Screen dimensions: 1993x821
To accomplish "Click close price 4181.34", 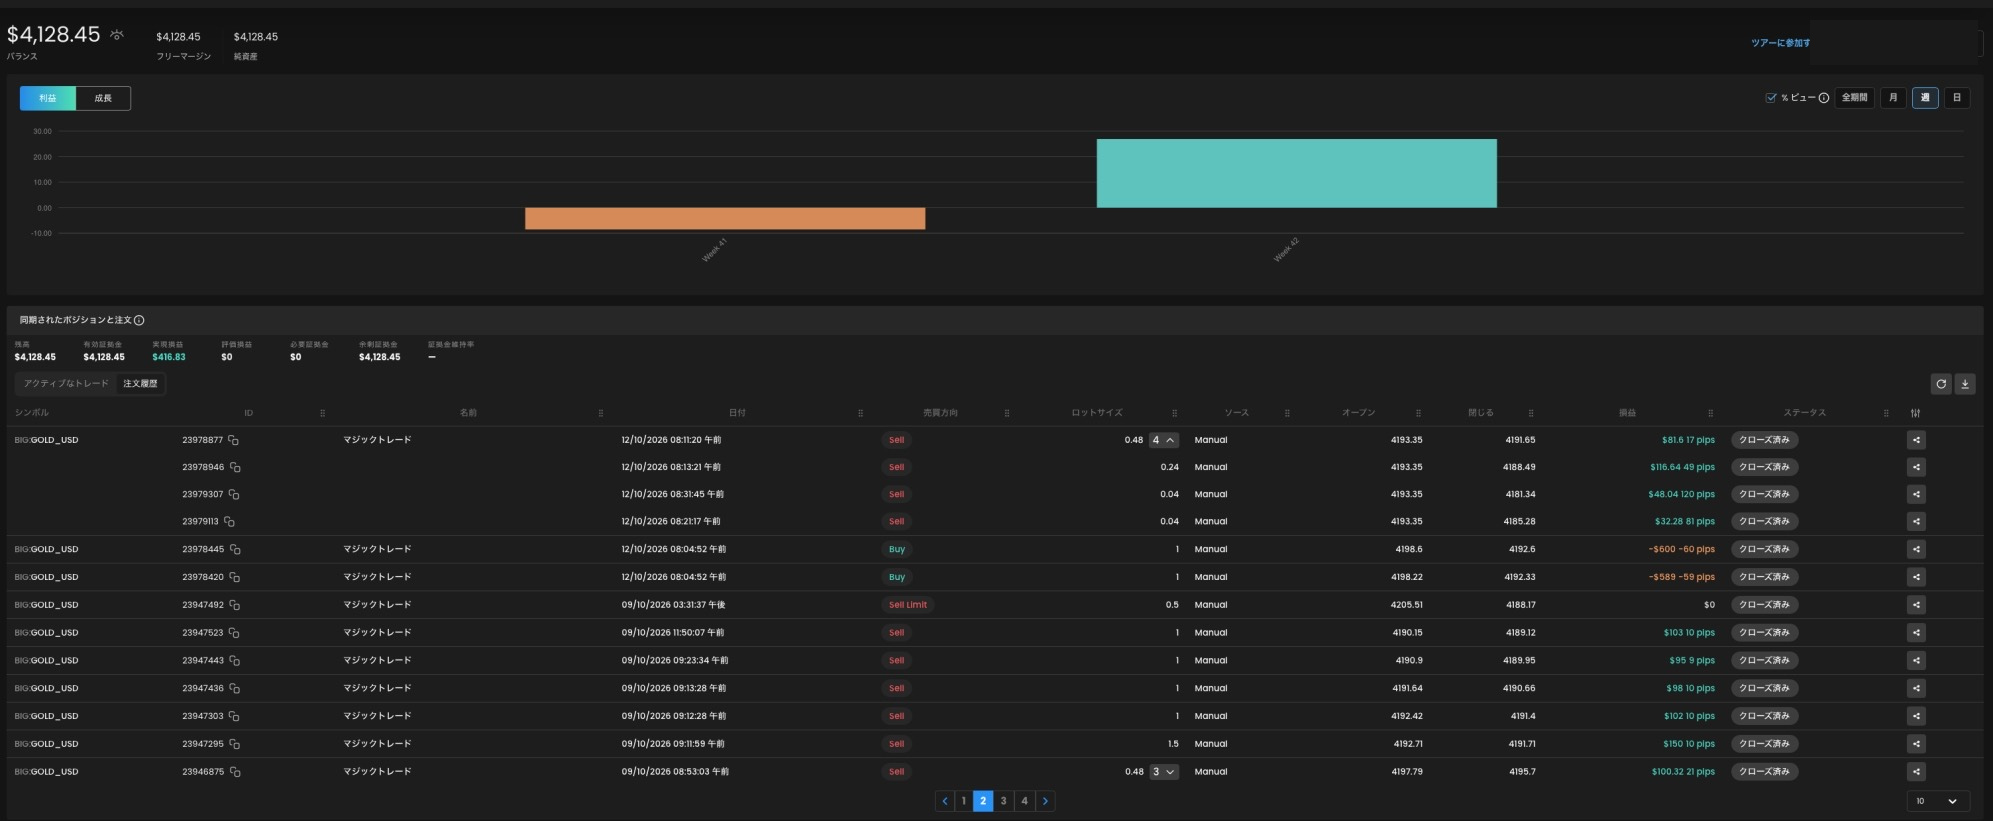I will [x=1520, y=494].
